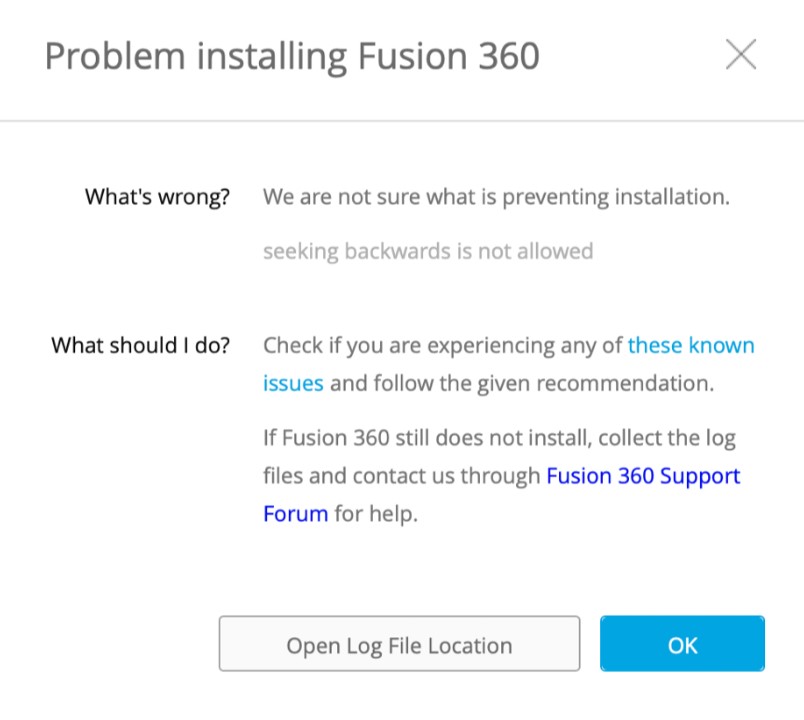
Task: Click the "What should I do?" label
Action: click(x=141, y=346)
